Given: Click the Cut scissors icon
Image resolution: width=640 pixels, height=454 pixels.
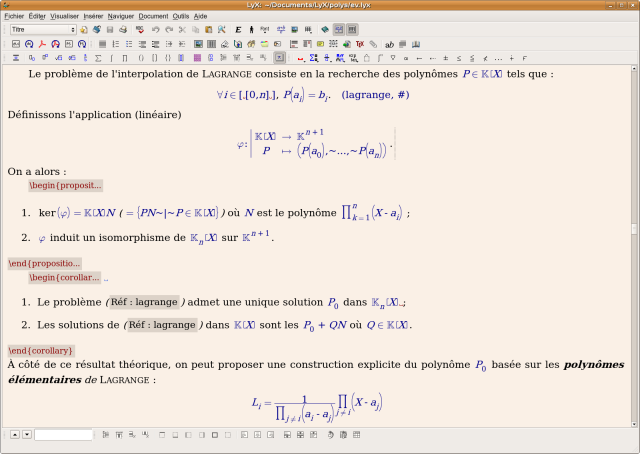Looking at the screenshot, I should 181,30.
